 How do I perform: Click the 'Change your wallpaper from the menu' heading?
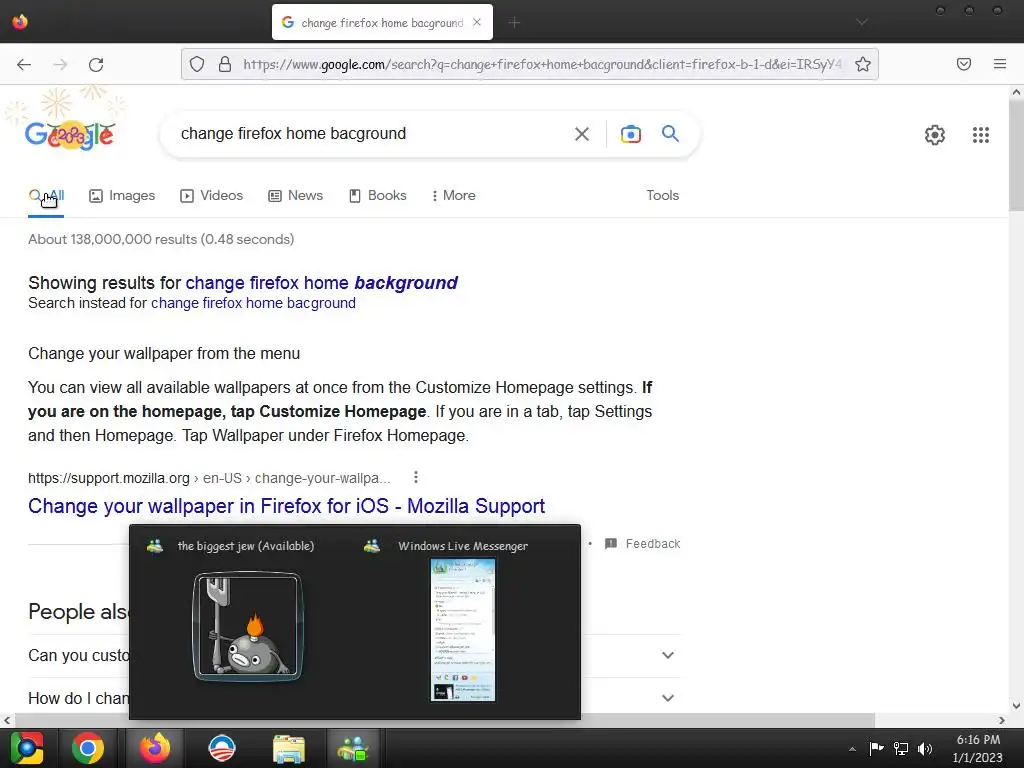pyautogui.click(x=164, y=353)
